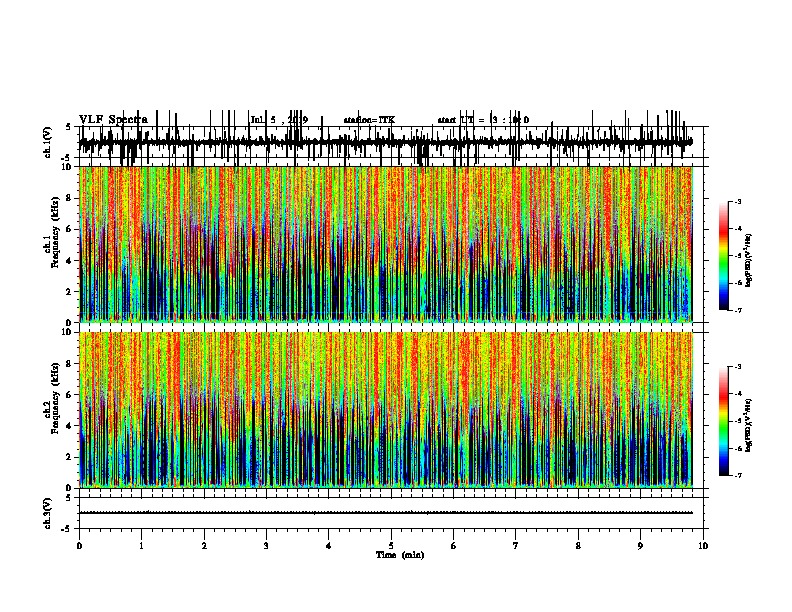The image size is (792, 612).
Task: Click the "station=ITK" label
Action: 369,120
